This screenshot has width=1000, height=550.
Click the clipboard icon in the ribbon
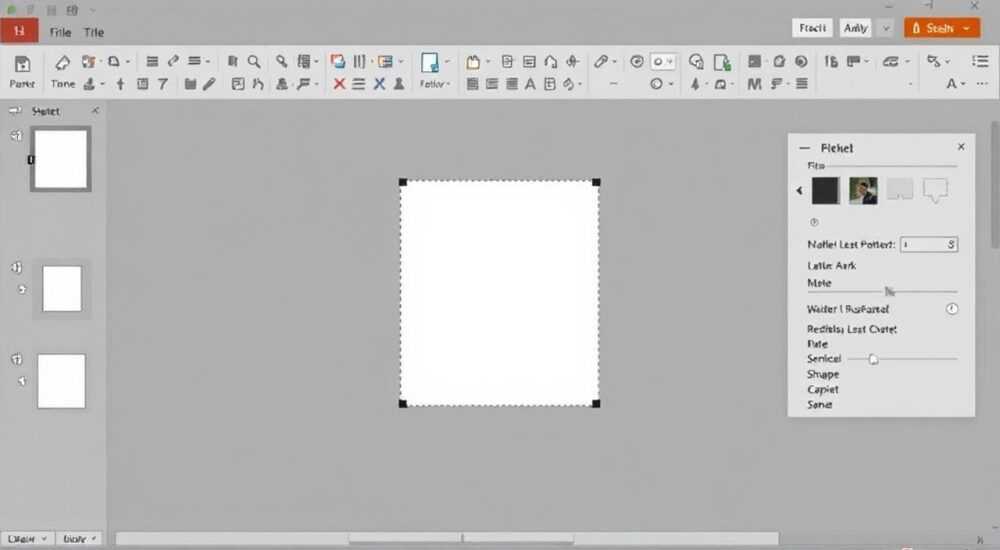coord(473,62)
